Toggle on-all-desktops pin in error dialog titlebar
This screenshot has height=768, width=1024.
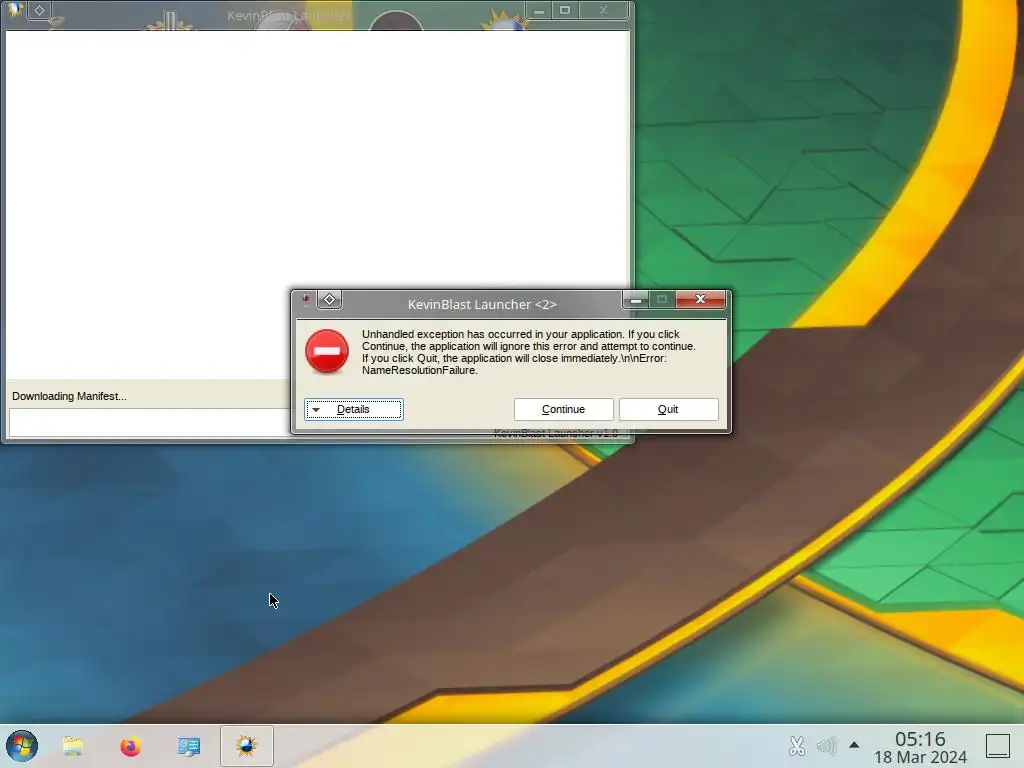click(x=330, y=300)
